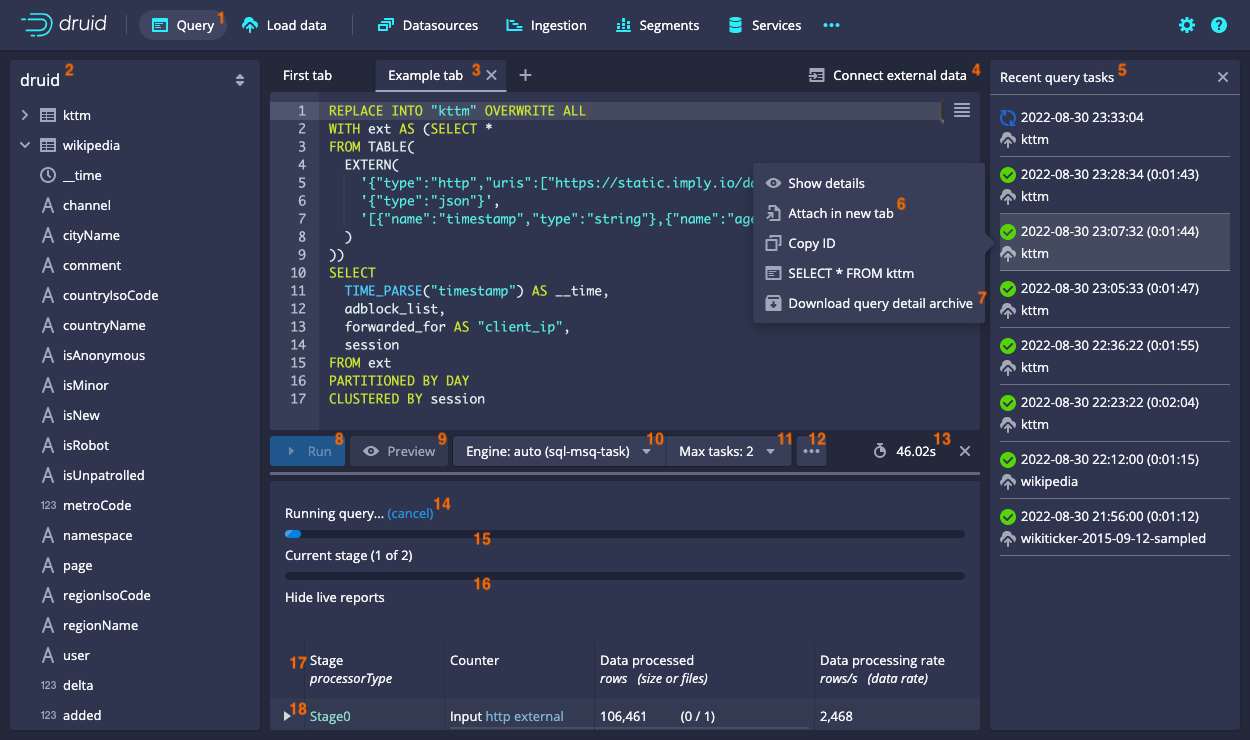The height and width of the screenshot is (740, 1250).
Task: Open a new query tab with the plus
Action: tap(527, 75)
